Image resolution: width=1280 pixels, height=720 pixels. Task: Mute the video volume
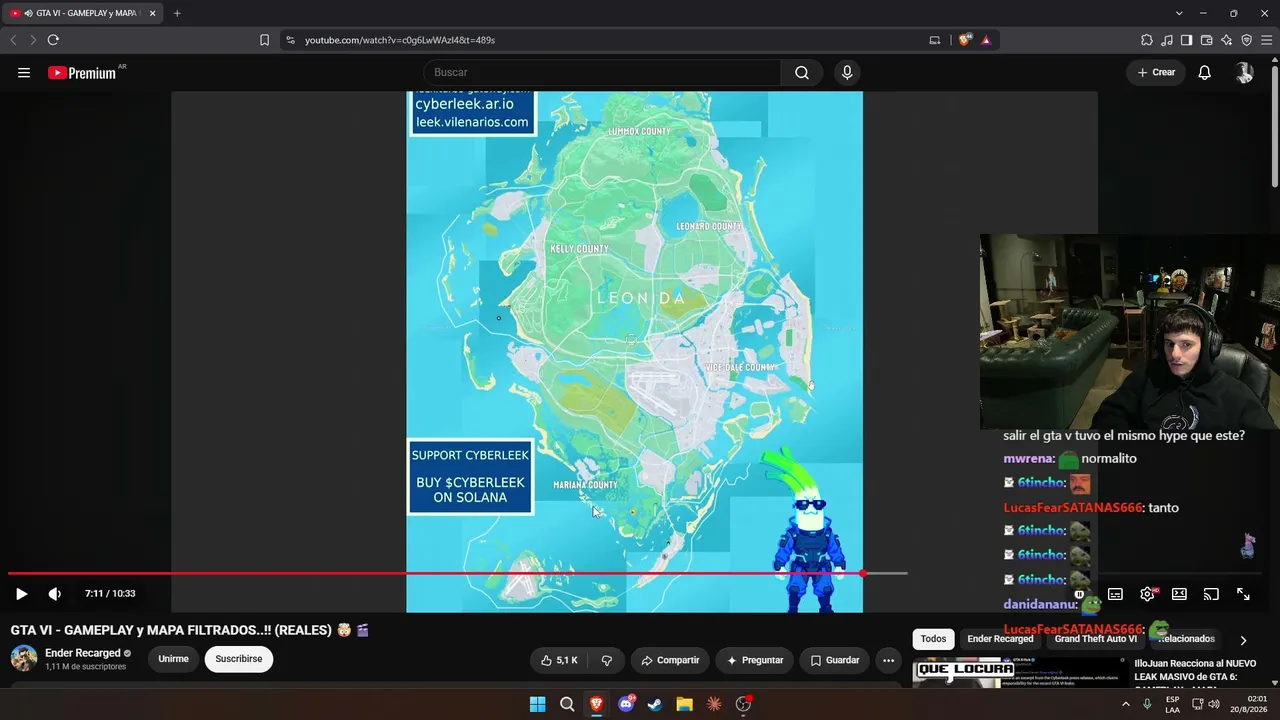(x=55, y=594)
